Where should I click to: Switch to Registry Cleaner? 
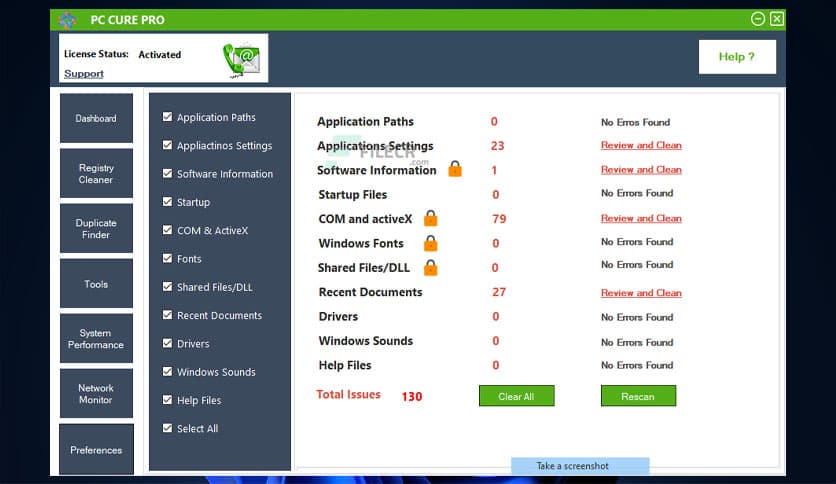tap(96, 174)
